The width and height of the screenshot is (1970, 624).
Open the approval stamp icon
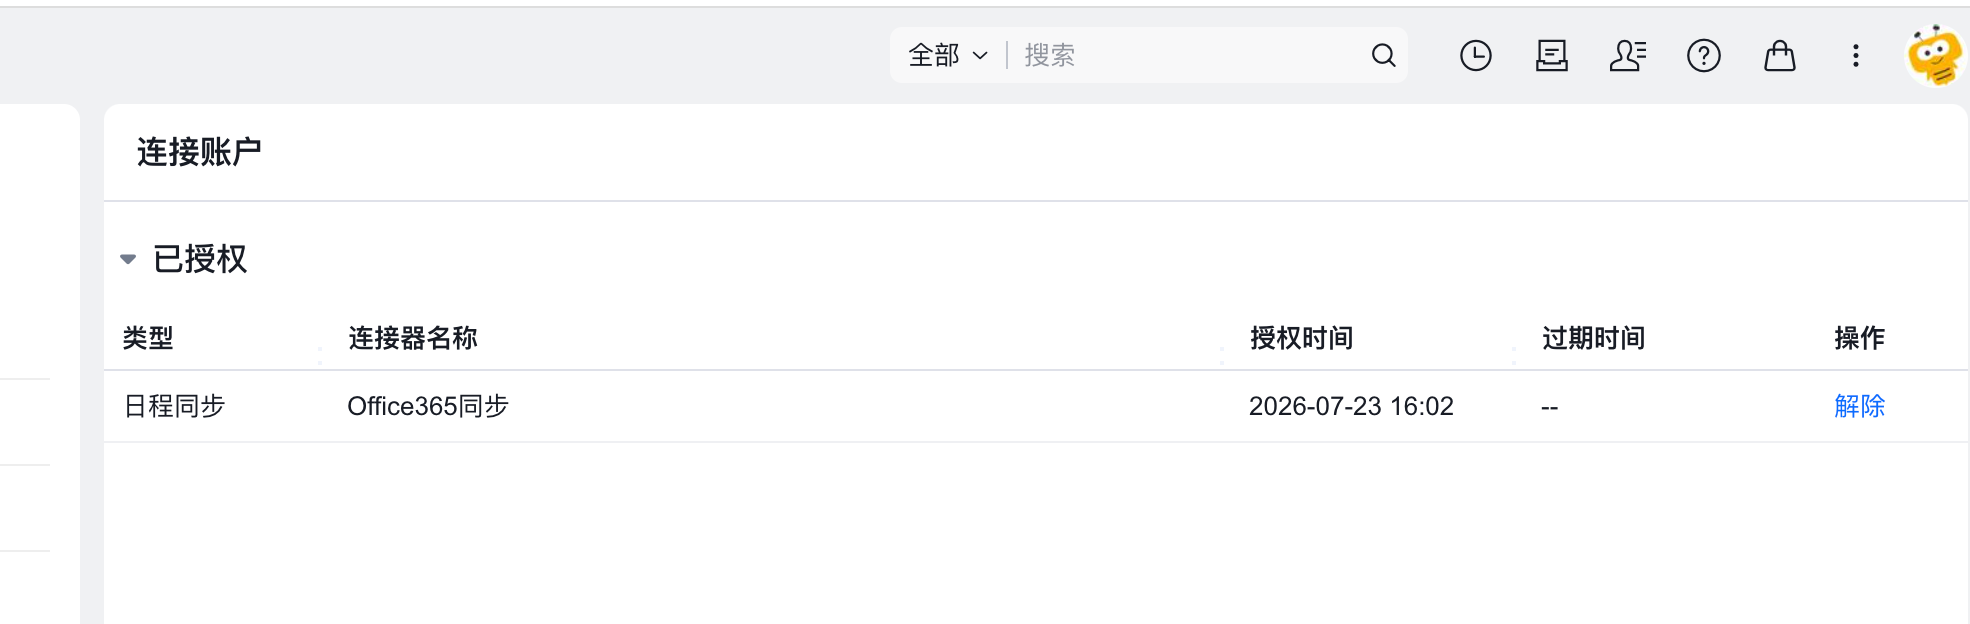point(1551,55)
